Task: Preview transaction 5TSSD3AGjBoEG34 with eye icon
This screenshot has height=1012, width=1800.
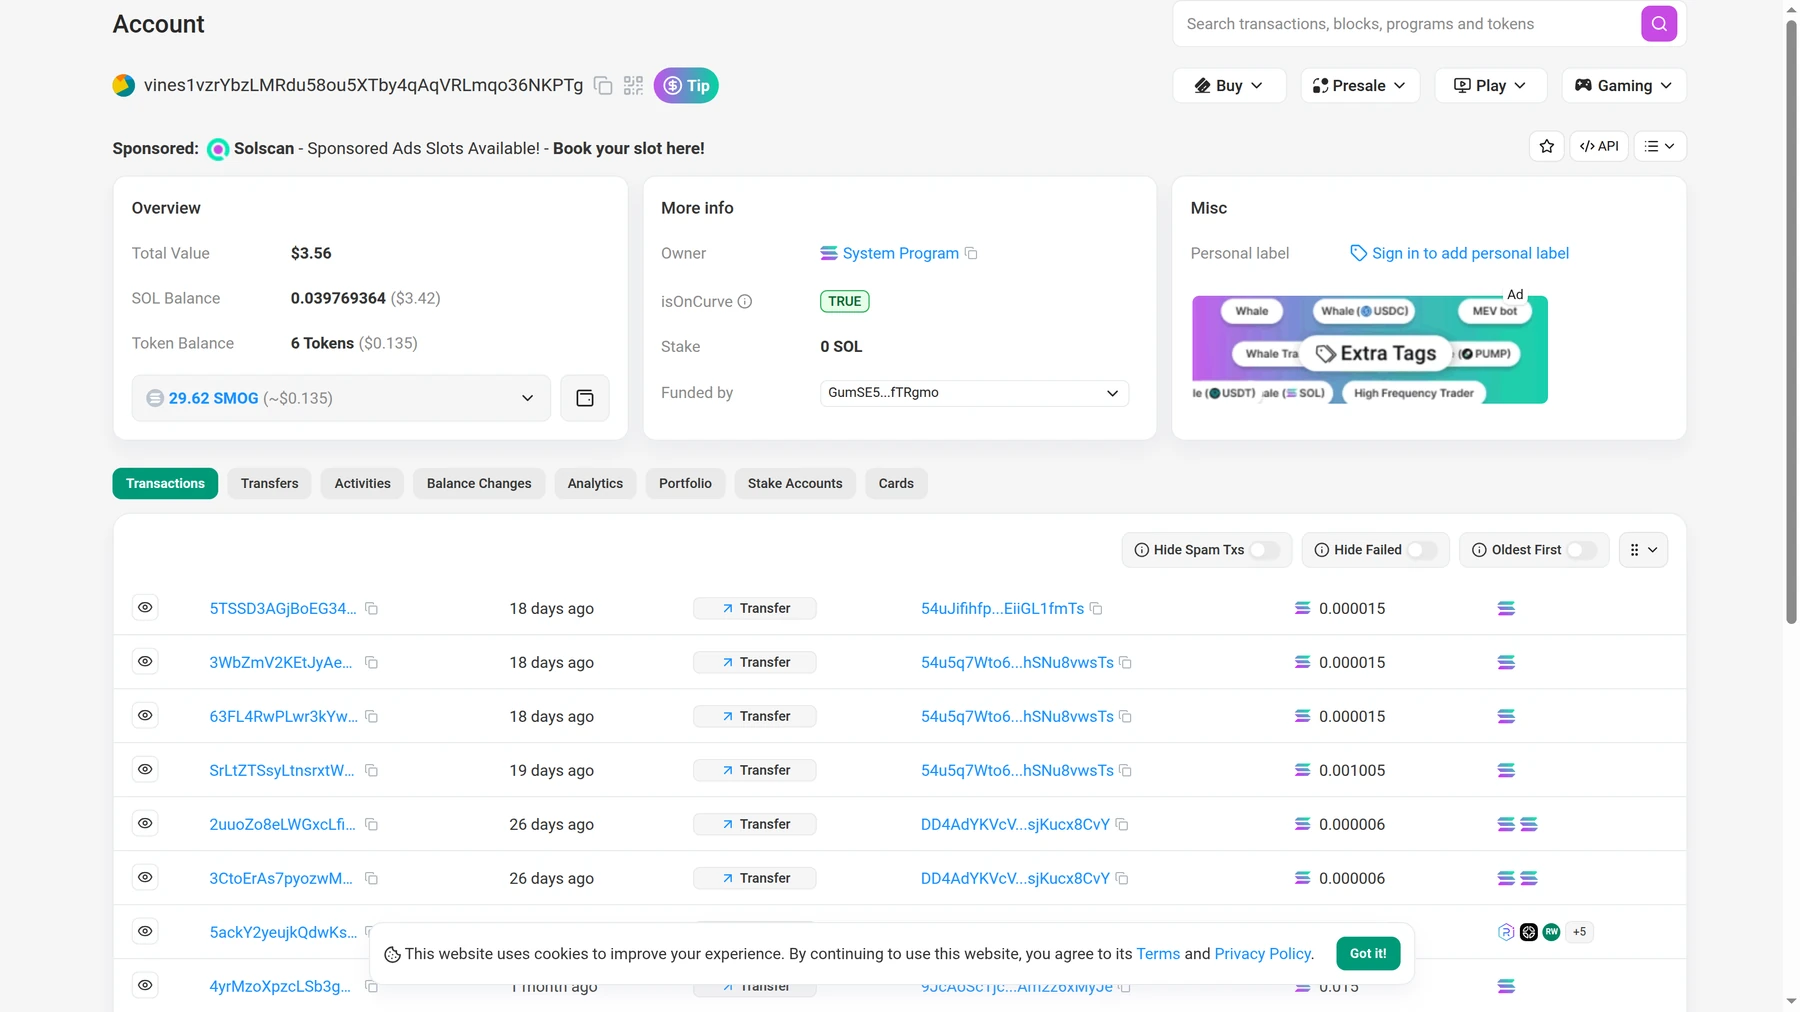Action: click(145, 608)
